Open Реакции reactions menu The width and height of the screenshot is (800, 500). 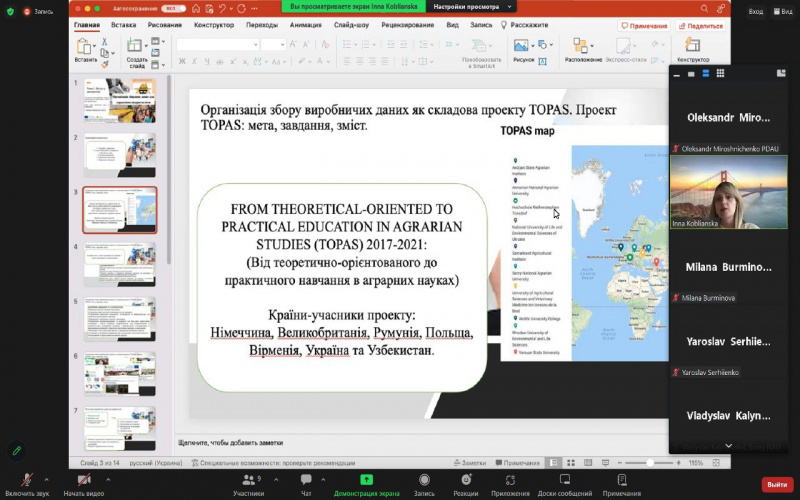[x=466, y=480]
